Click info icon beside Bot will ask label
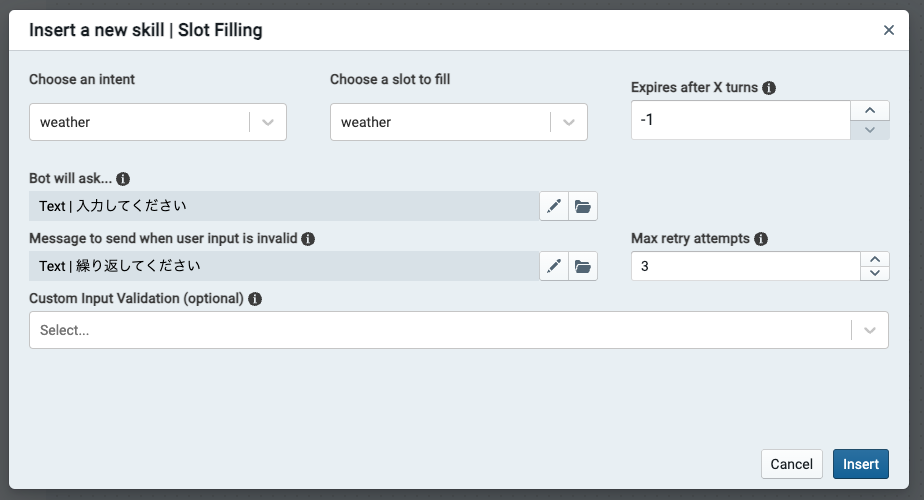Viewport: 924px width, 500px height. pos(123,179)
